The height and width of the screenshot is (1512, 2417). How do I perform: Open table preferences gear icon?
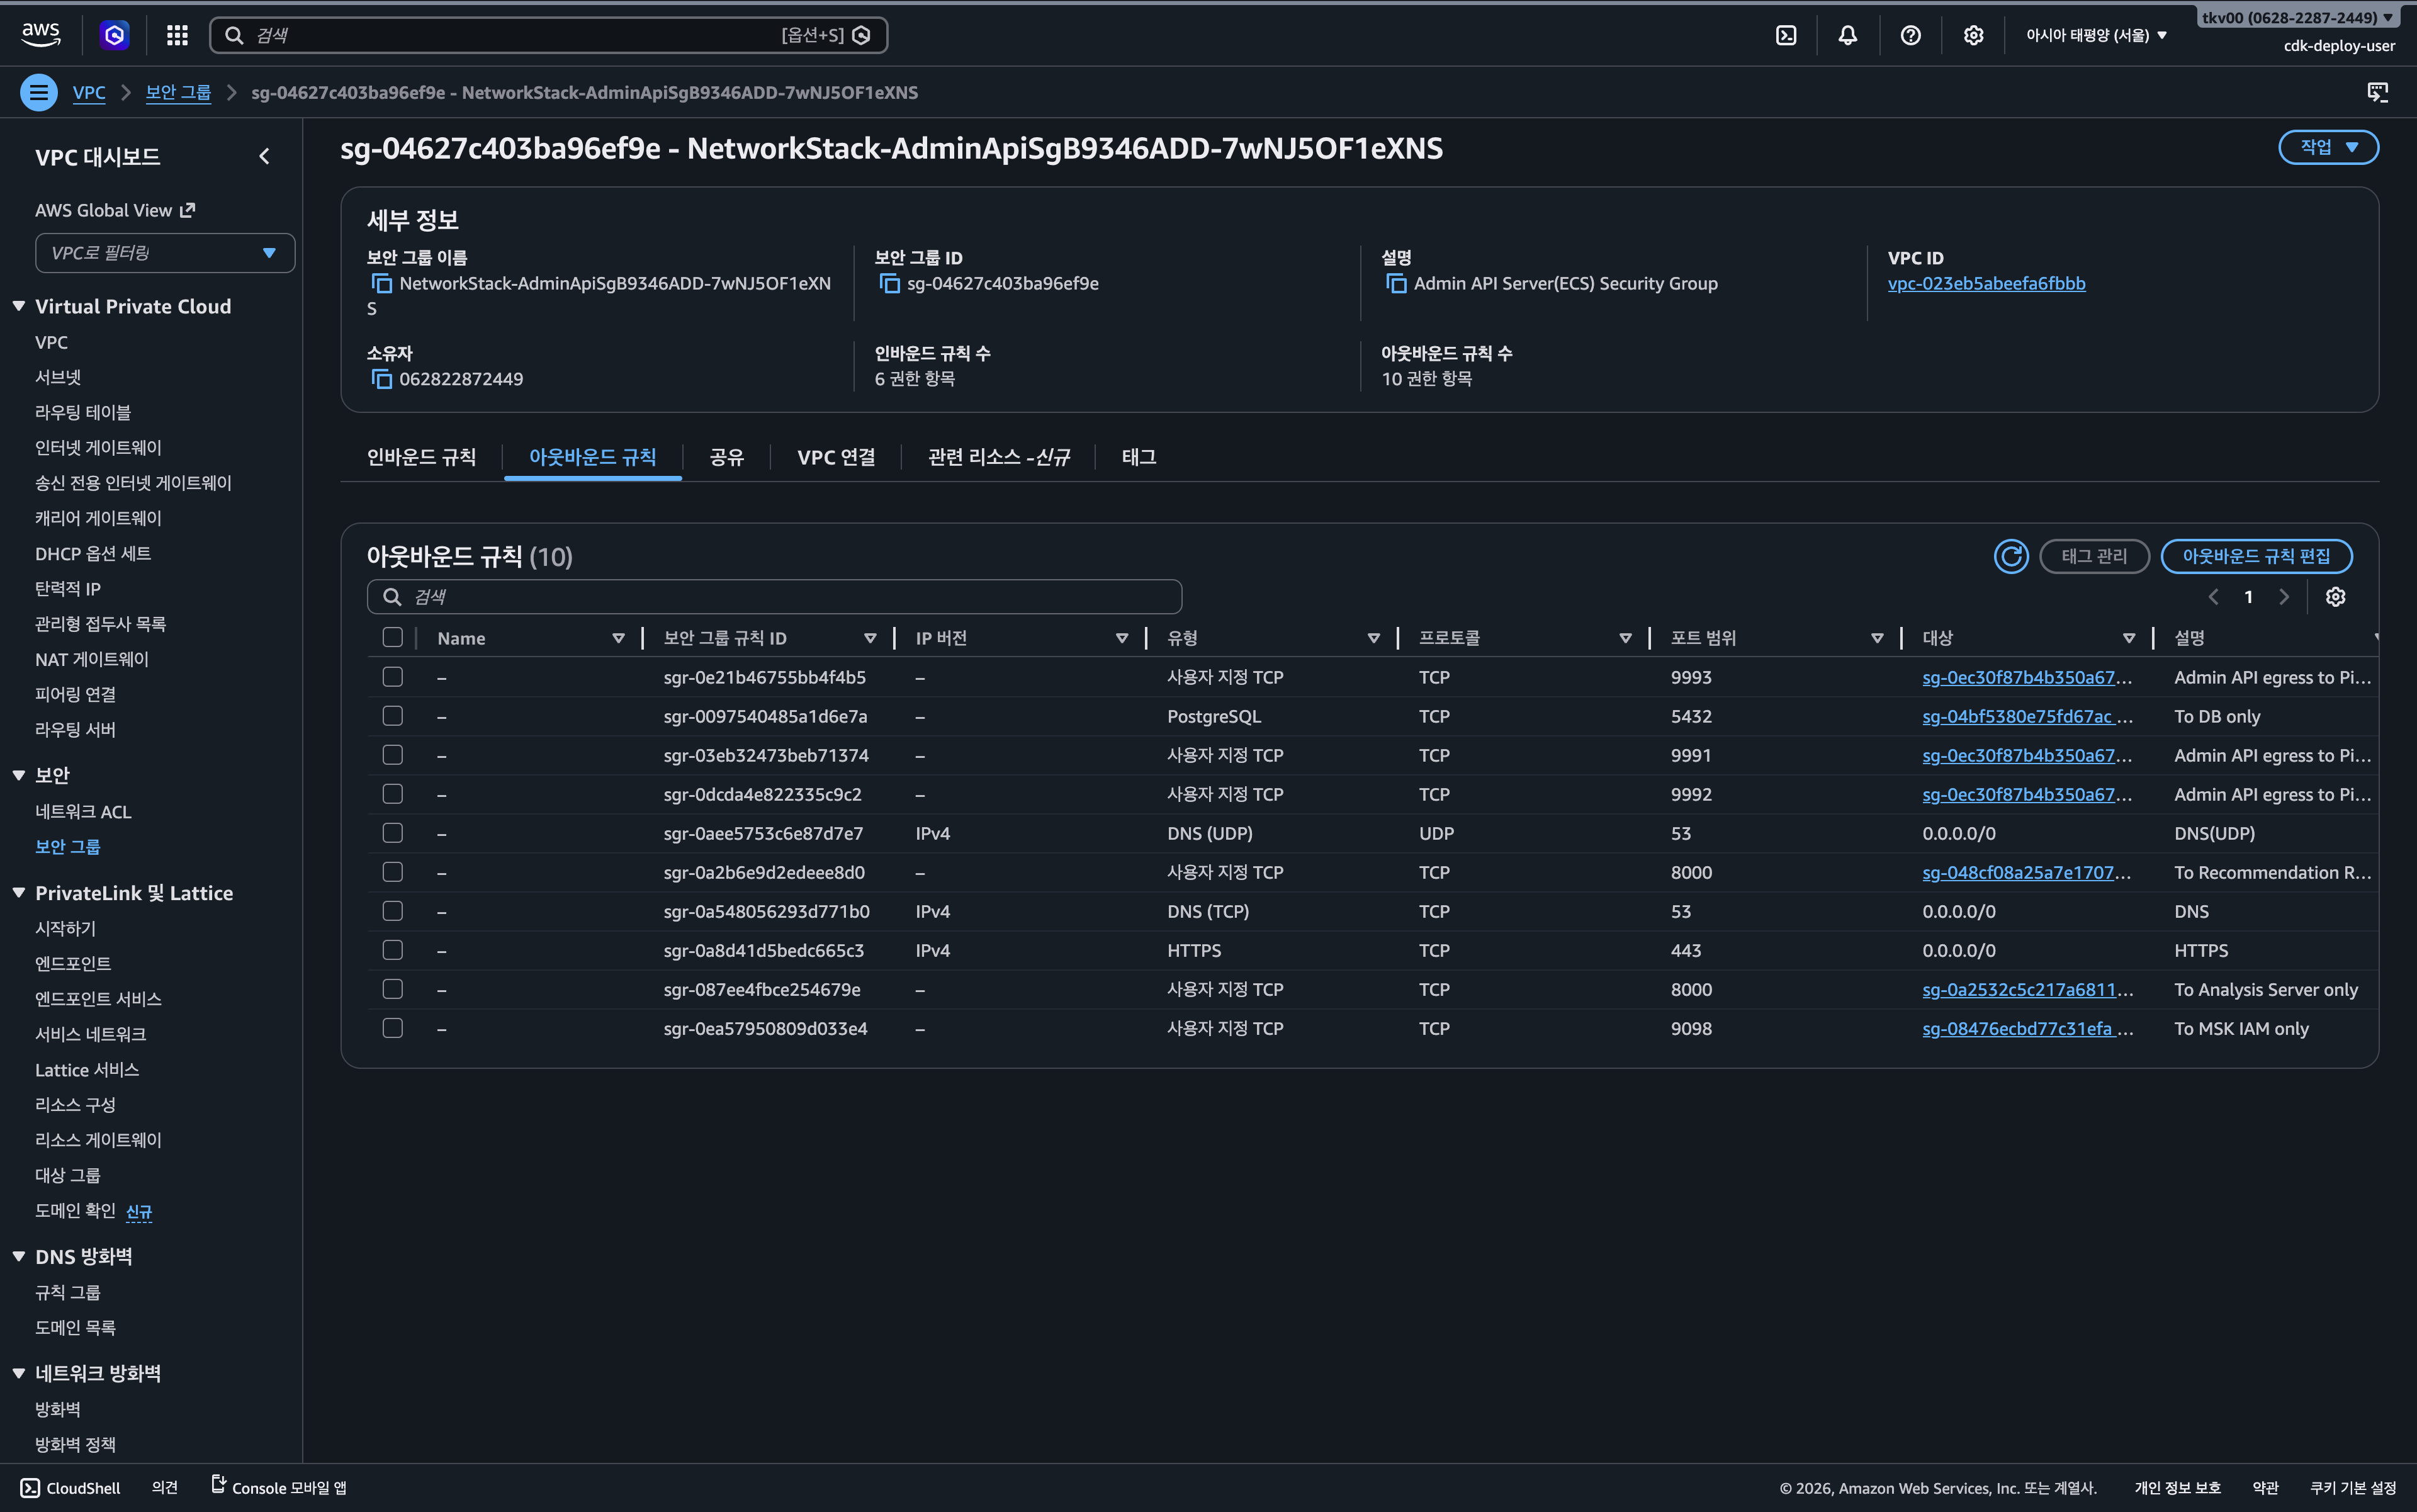2335,597
